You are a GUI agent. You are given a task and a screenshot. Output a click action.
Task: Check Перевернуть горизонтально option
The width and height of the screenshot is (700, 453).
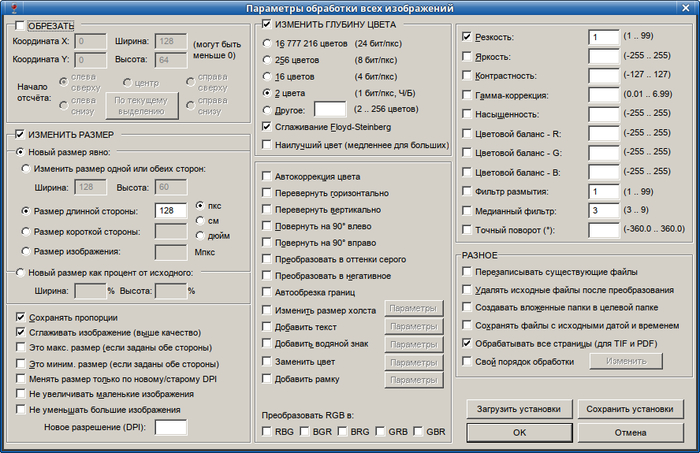pyautogui.click(x=266, y=193)
